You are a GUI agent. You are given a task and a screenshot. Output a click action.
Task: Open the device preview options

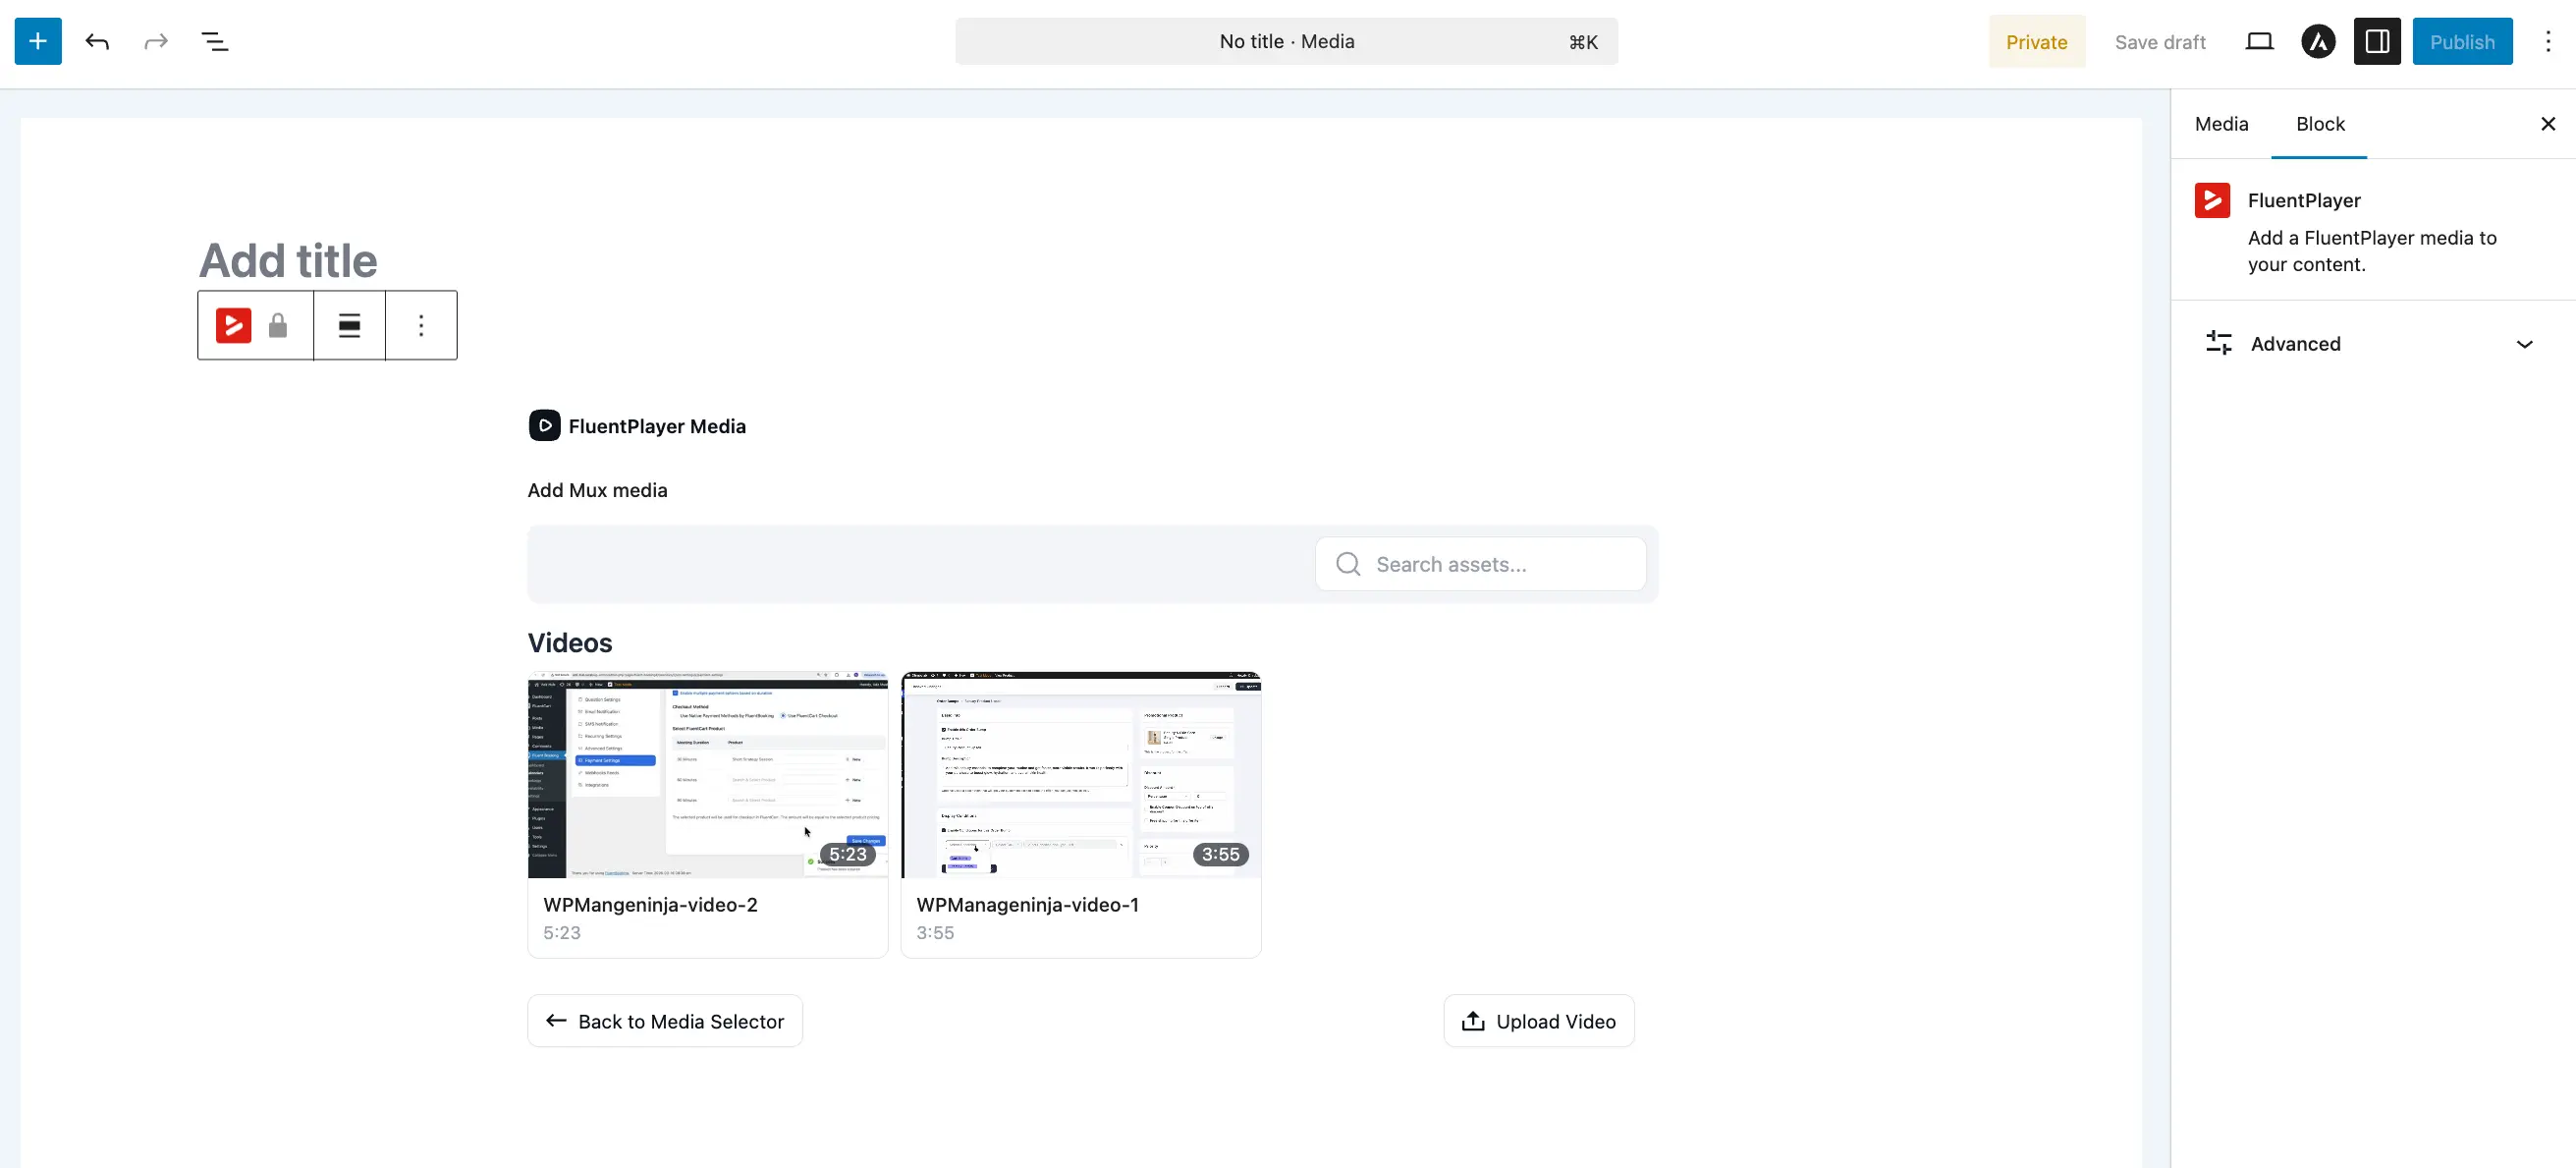coord(2259,41)
